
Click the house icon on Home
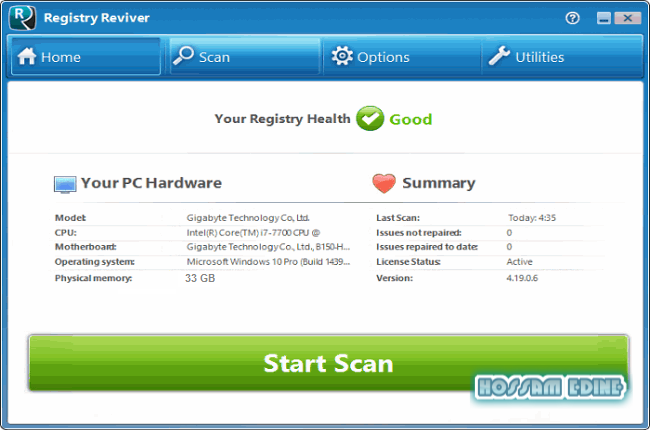click(27, 56)
